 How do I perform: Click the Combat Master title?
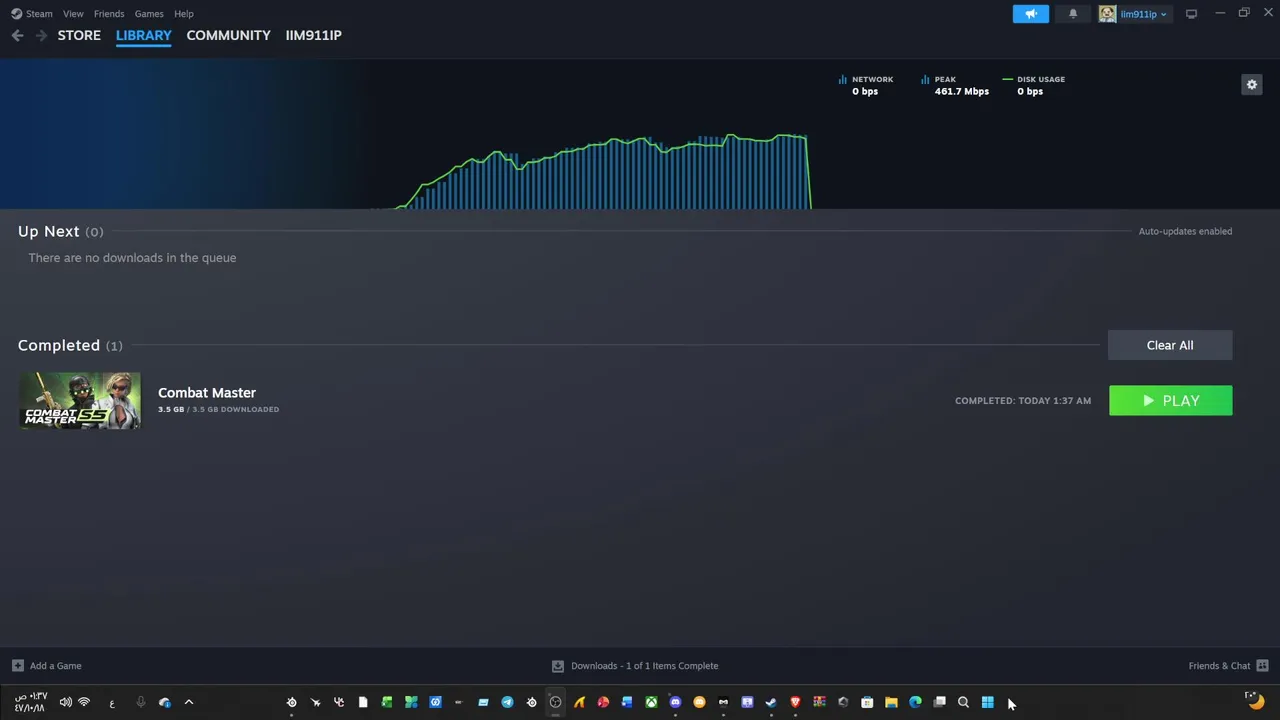[x=207, y=393]
